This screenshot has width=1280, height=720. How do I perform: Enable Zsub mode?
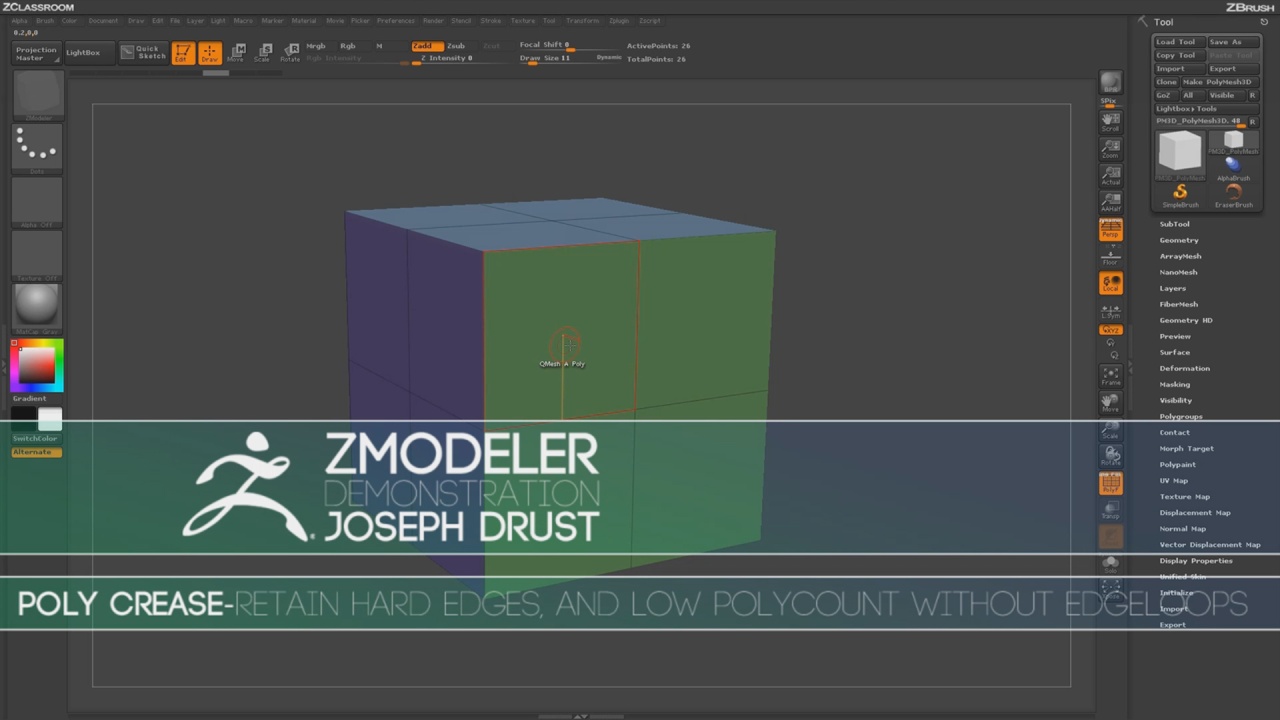(456, 46)
